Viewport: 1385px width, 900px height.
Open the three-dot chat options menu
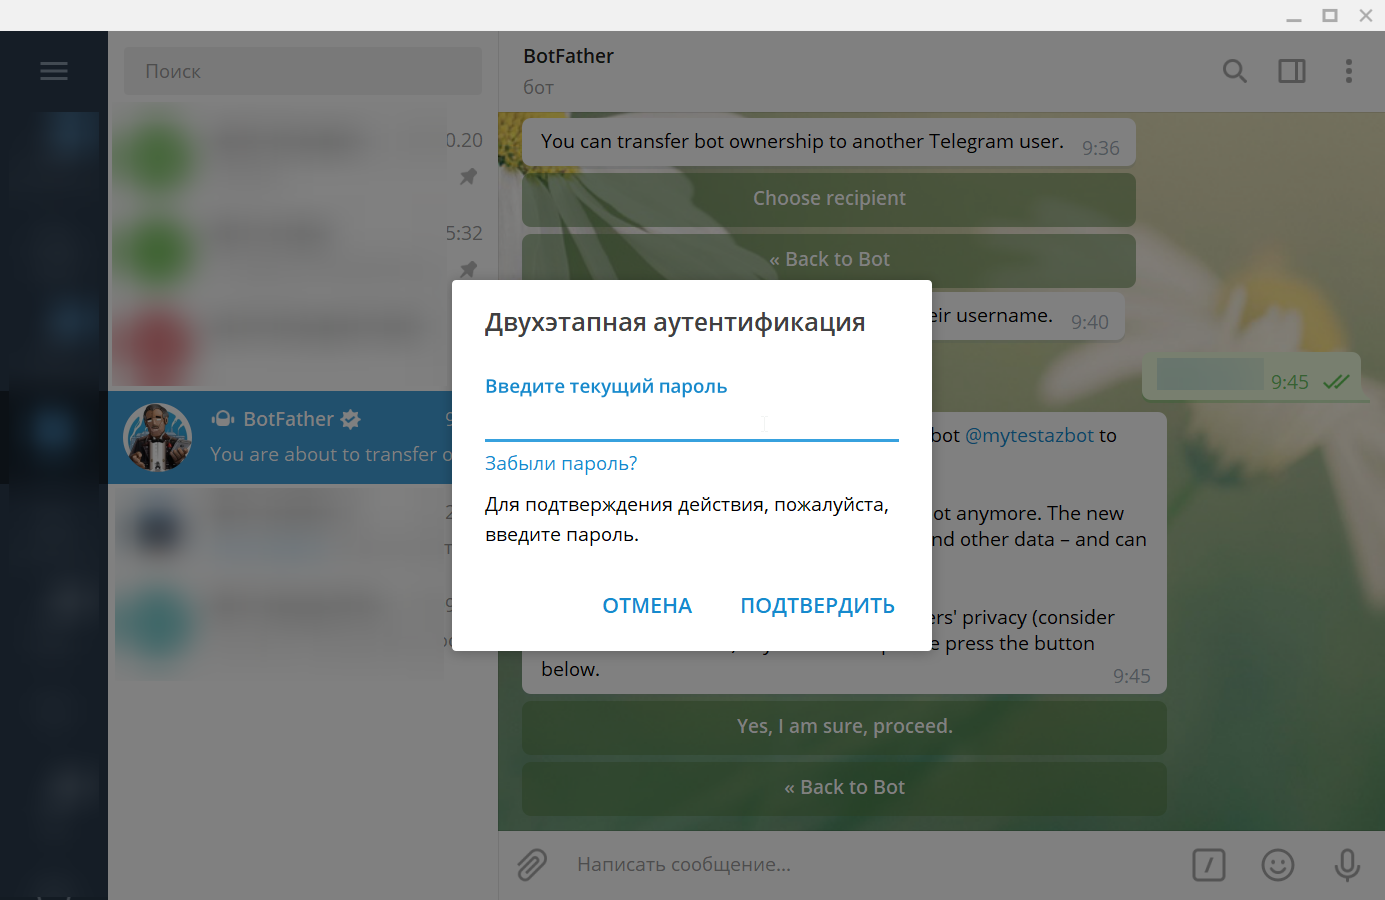pyautogui.click(x=1348, y=71)
